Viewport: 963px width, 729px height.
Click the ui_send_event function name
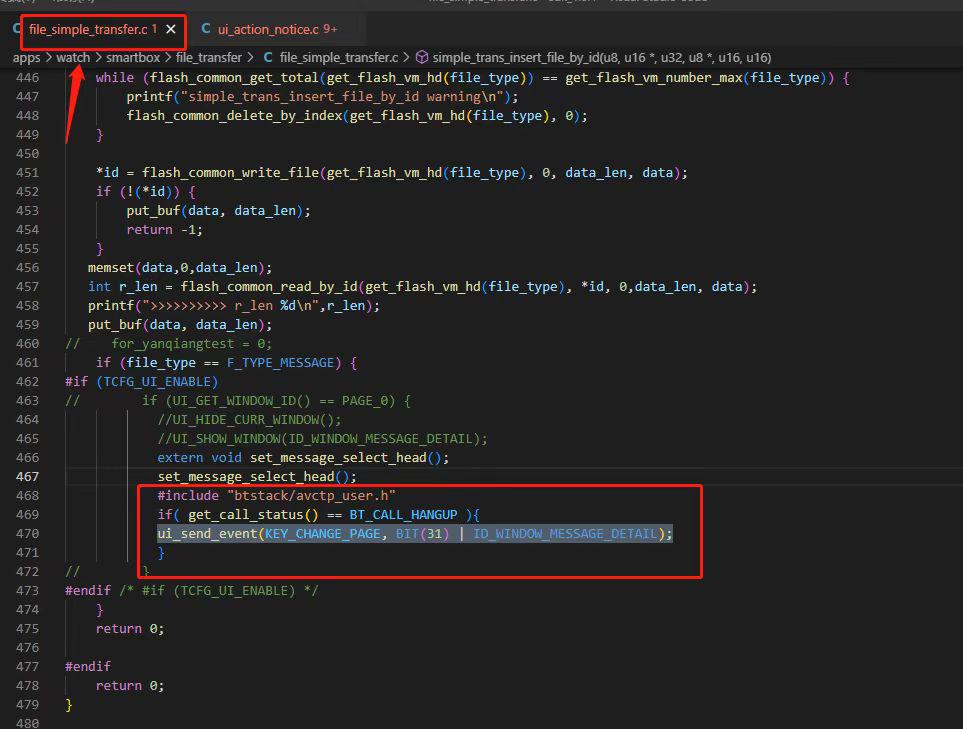tap(207, 534)
